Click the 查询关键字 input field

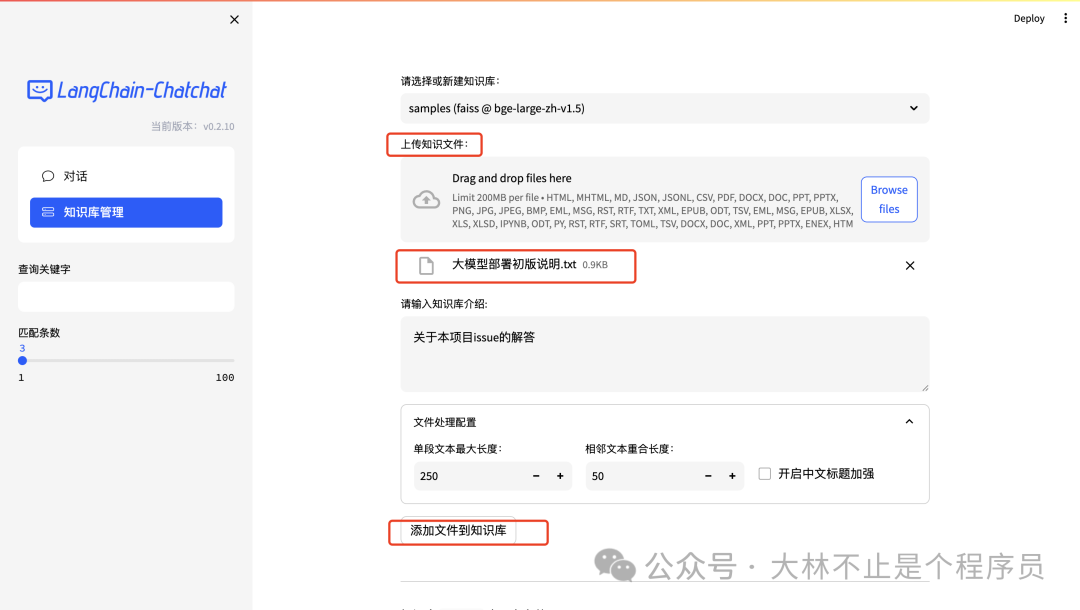(126, 297)
